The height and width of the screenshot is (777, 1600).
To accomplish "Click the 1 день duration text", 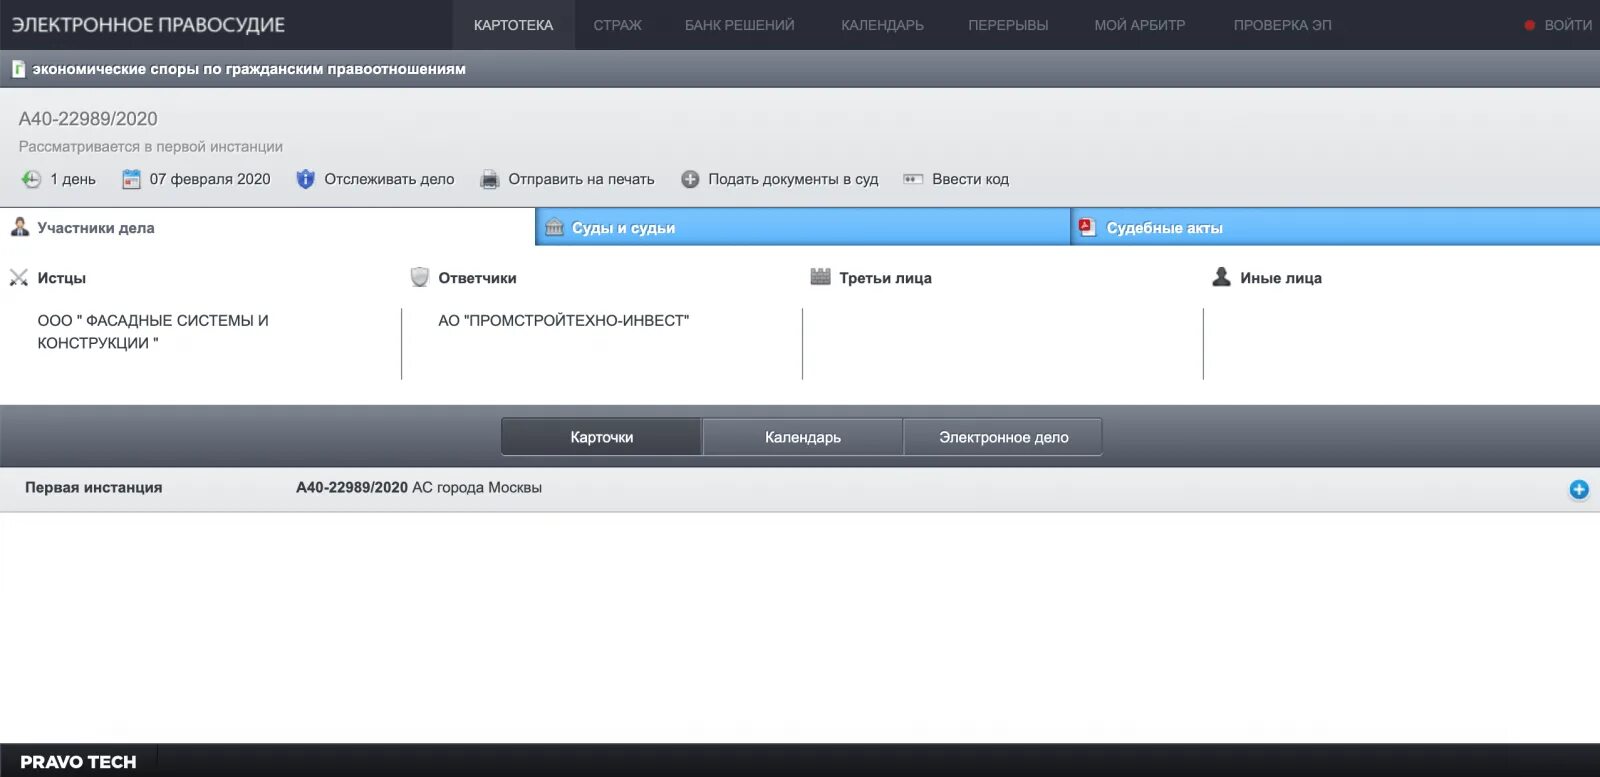I will [x=73, y=179].
